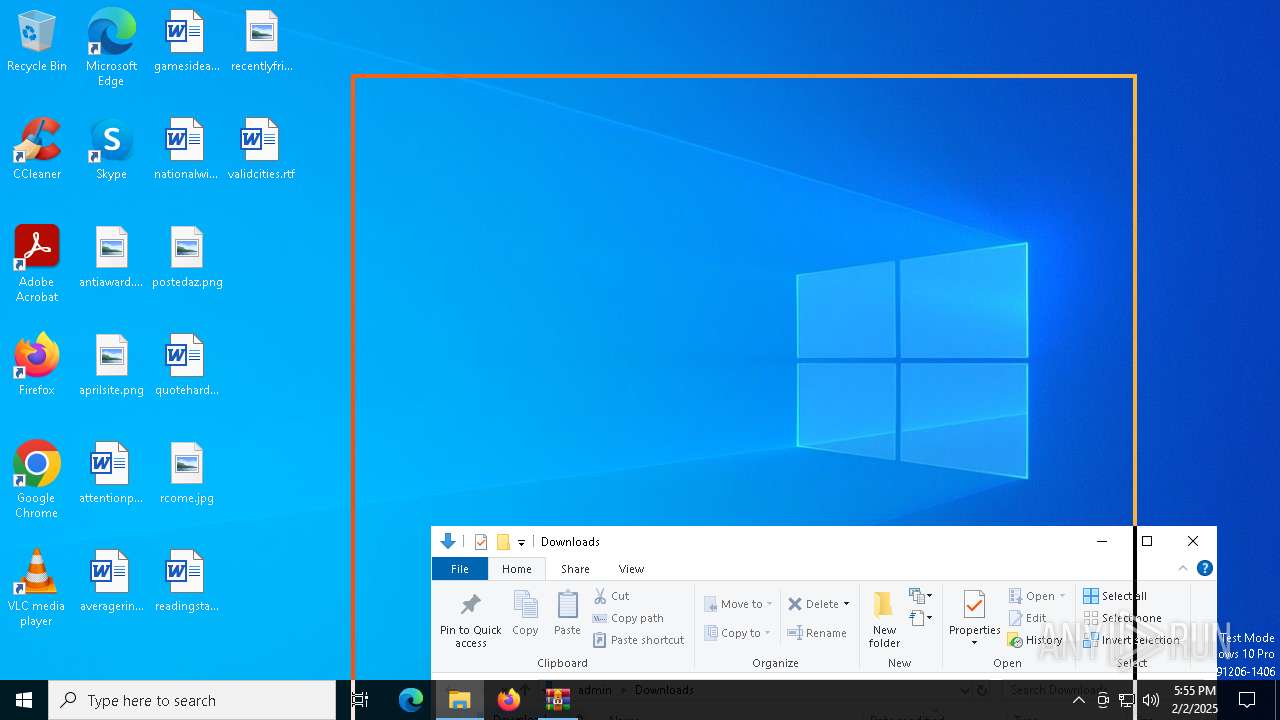Click Cut scissors in the ribbon

point(611,596)
